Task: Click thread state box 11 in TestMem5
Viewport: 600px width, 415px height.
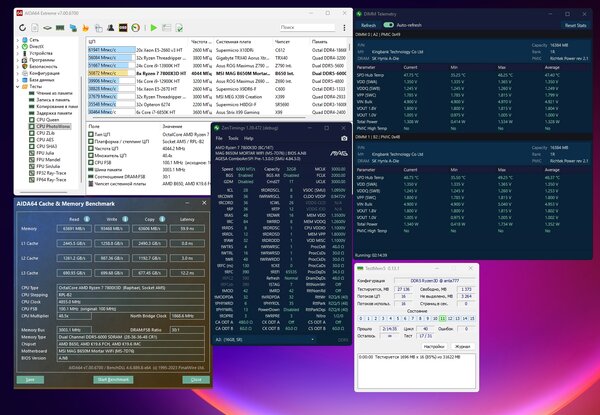Action: click(x=442, y=318)
